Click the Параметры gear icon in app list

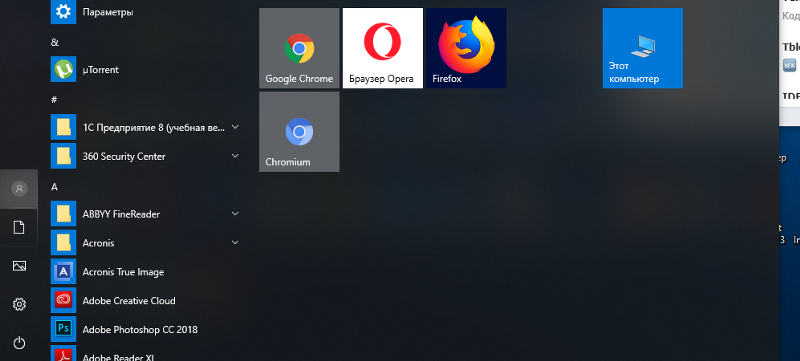tap(63, 12)
